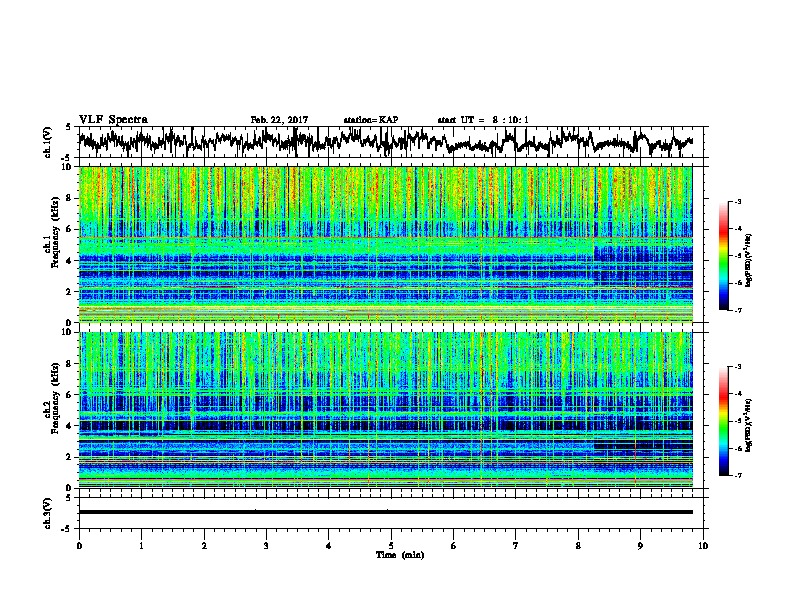Click time axis tick label 6
The width and height of the screenshot is (792, 612).
454,546
